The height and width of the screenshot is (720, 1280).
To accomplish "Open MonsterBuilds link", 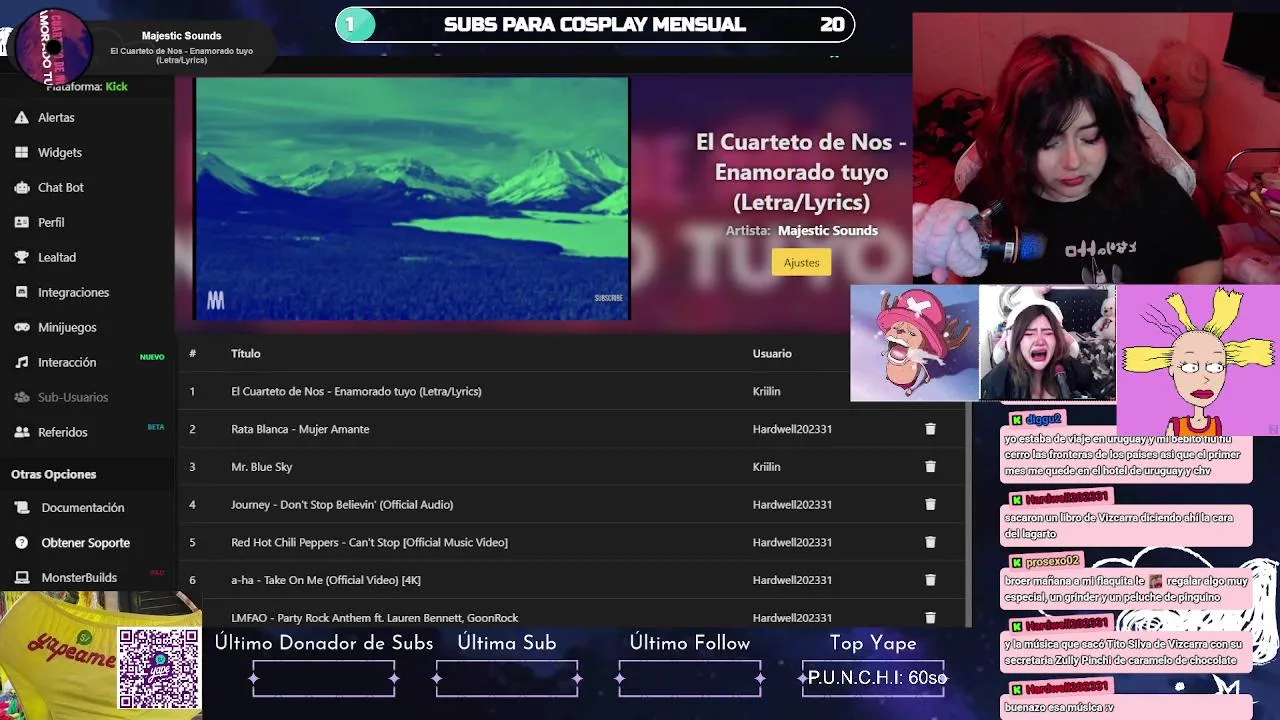I will (x=79, y=578).
